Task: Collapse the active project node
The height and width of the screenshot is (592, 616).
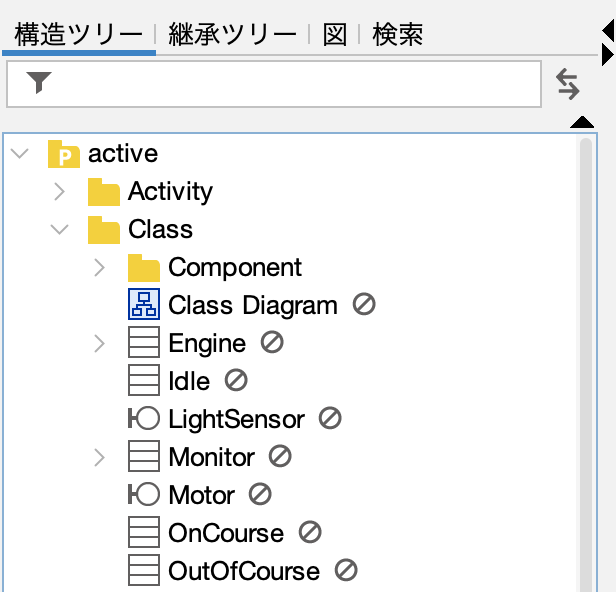Action: point(20,153)
